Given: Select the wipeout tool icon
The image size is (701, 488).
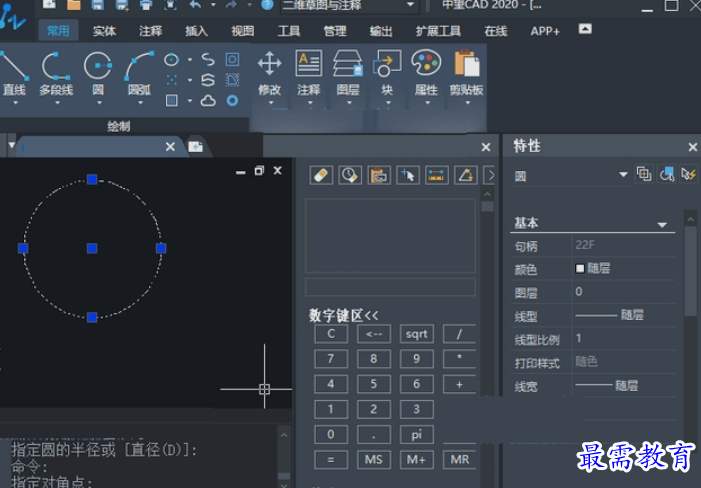Looking at the screenshot, I should pos(232,80).
